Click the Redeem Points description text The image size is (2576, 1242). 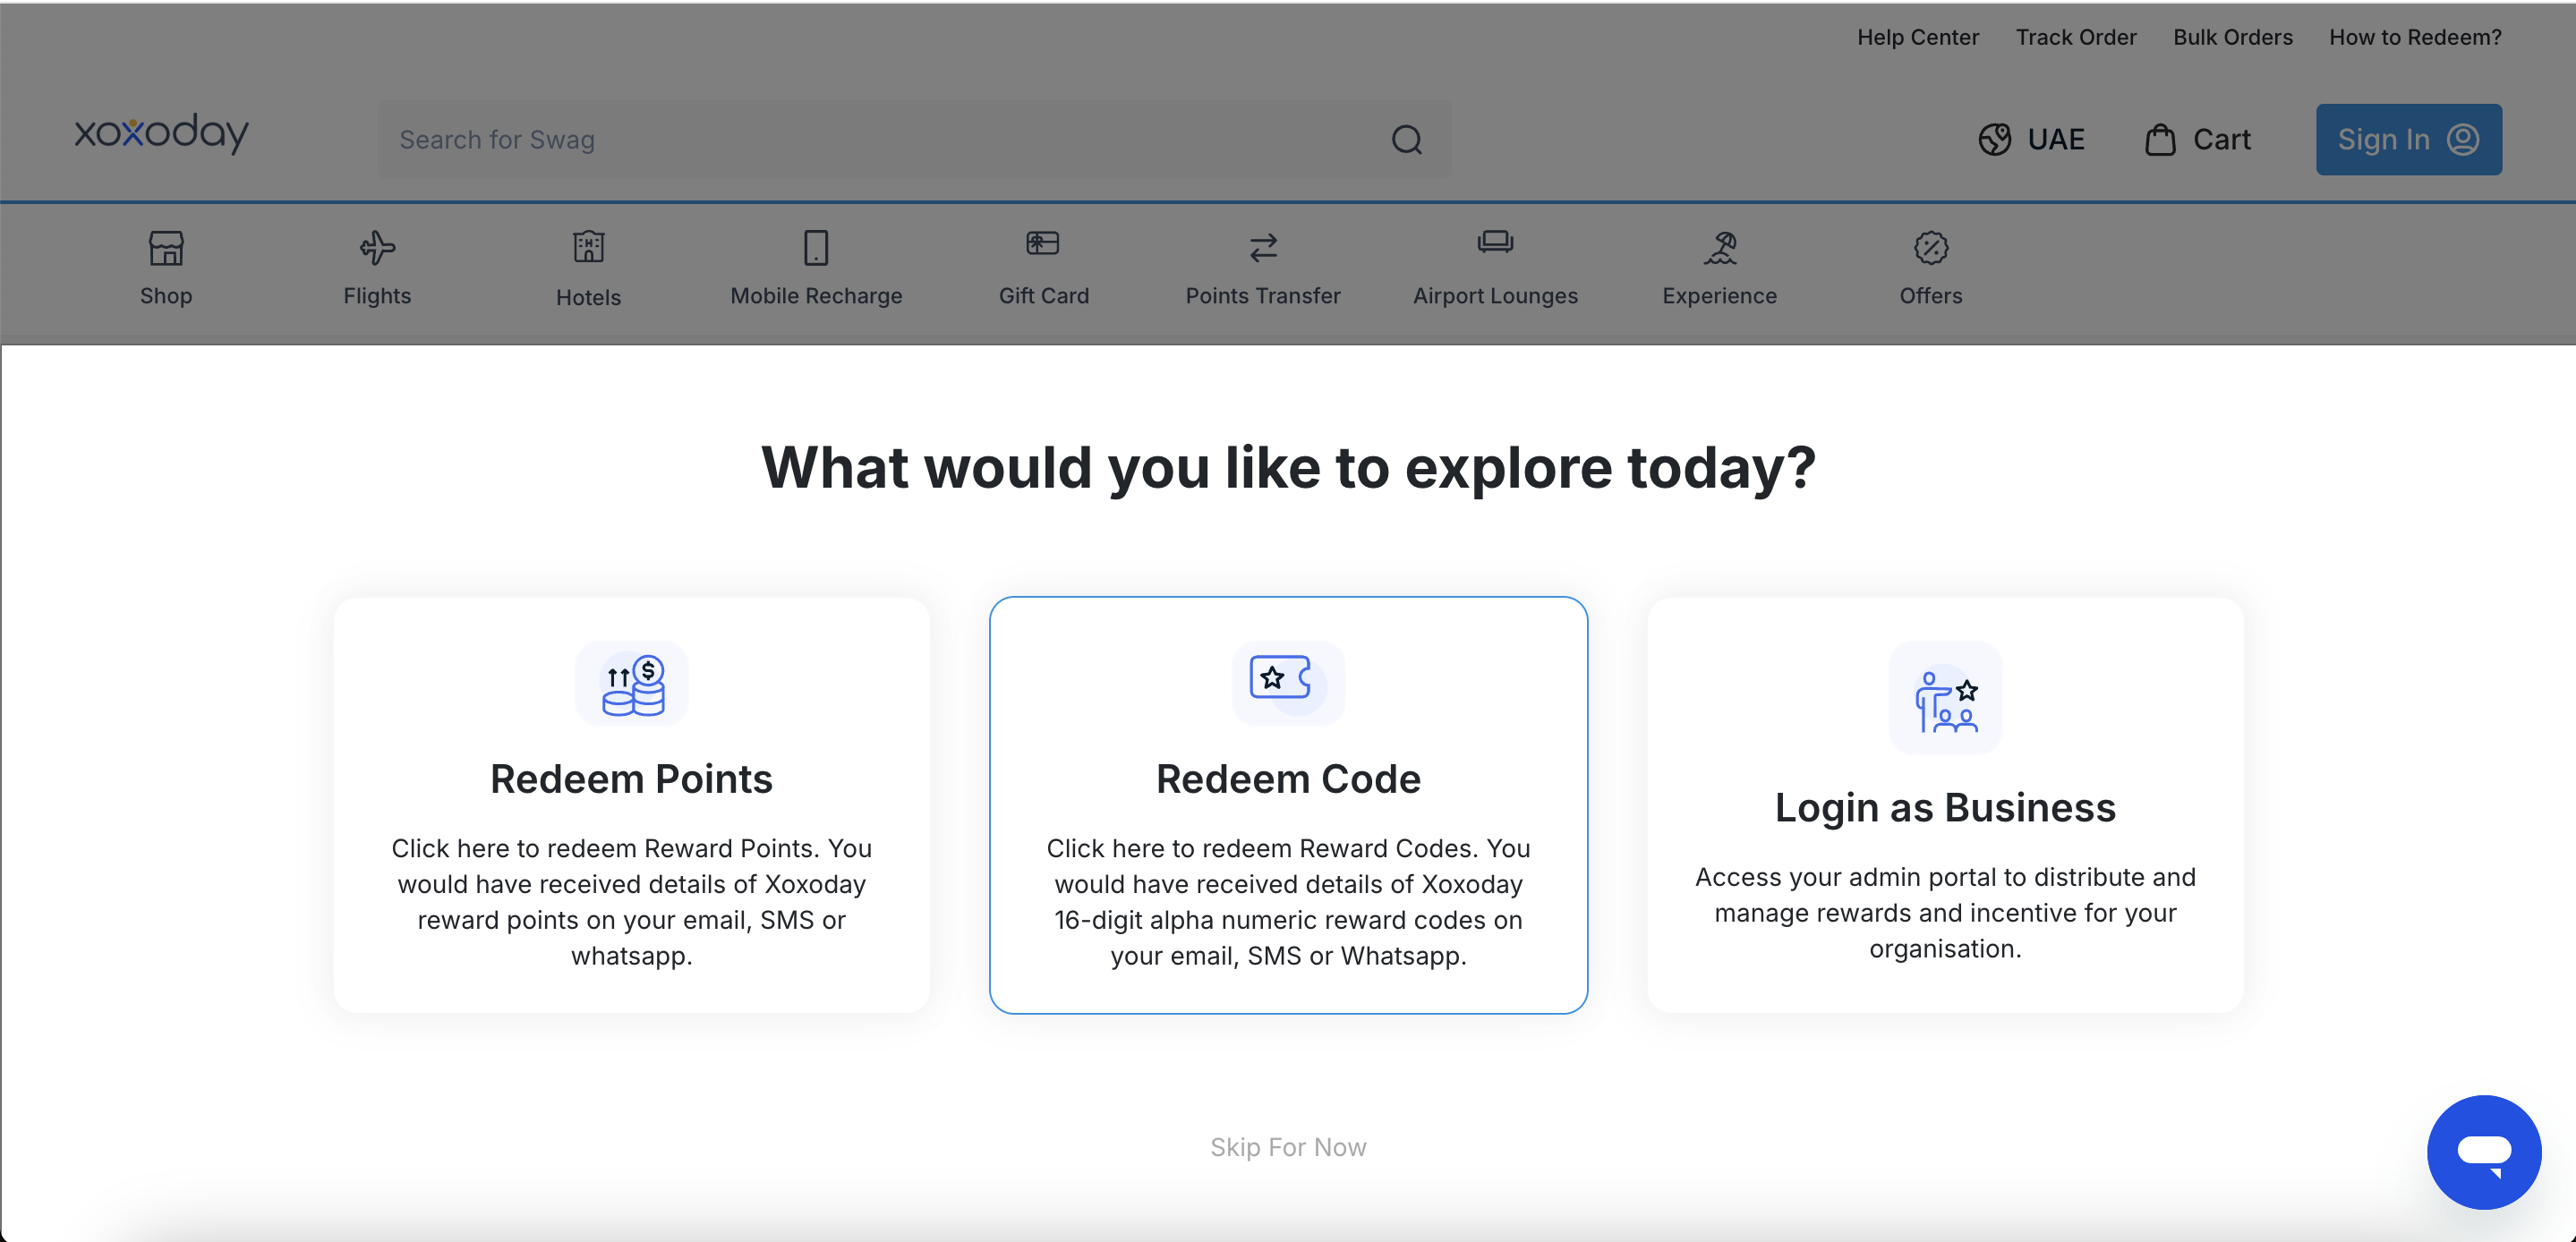pos(631,902)
